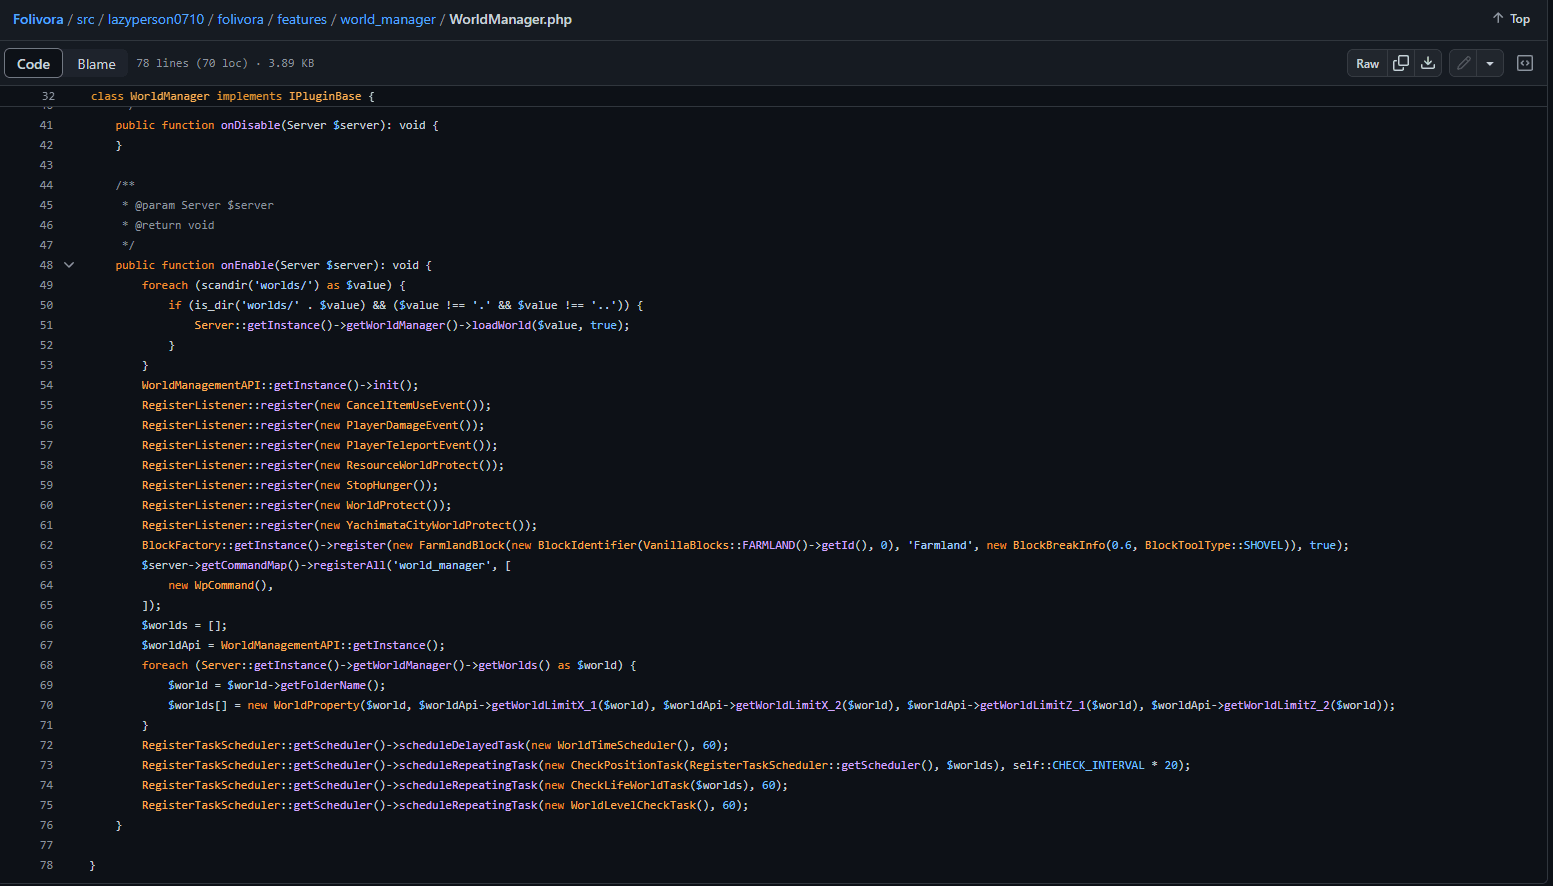Go to folivora folder breadcrumb

pos(241,19)
